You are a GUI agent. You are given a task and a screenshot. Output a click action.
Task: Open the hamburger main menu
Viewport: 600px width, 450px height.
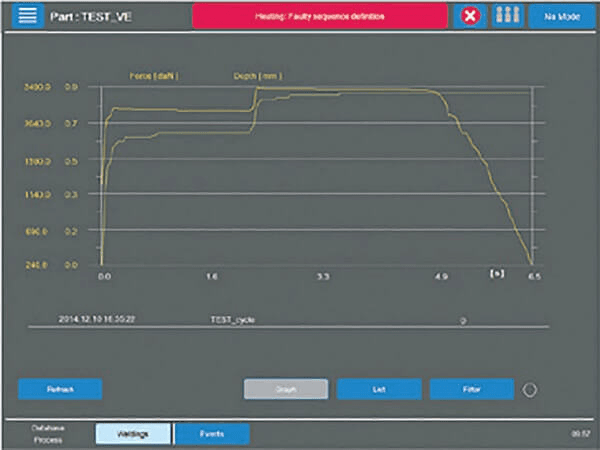(x=28, y=16)
